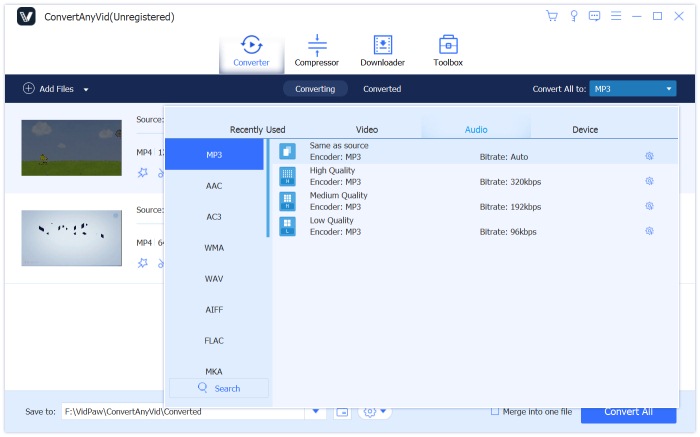Open settings gear for Same as source
Image resolution: width=700 pixels, height=437 pixels.
650,156
